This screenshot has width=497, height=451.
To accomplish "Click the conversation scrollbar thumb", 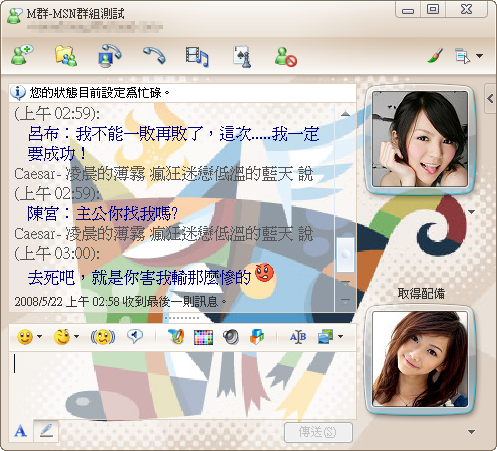I will pyautogui.click(x=345, y=255).
